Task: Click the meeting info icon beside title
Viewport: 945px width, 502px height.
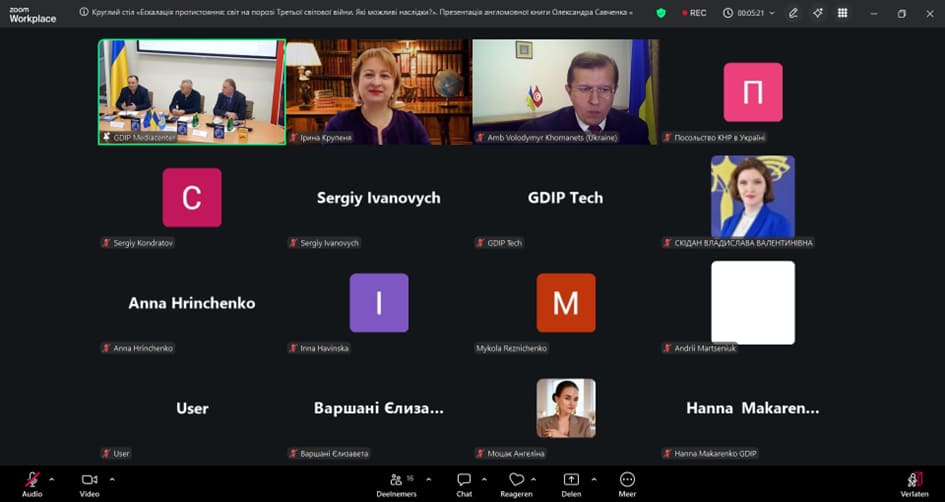Action: click(84, 13)
